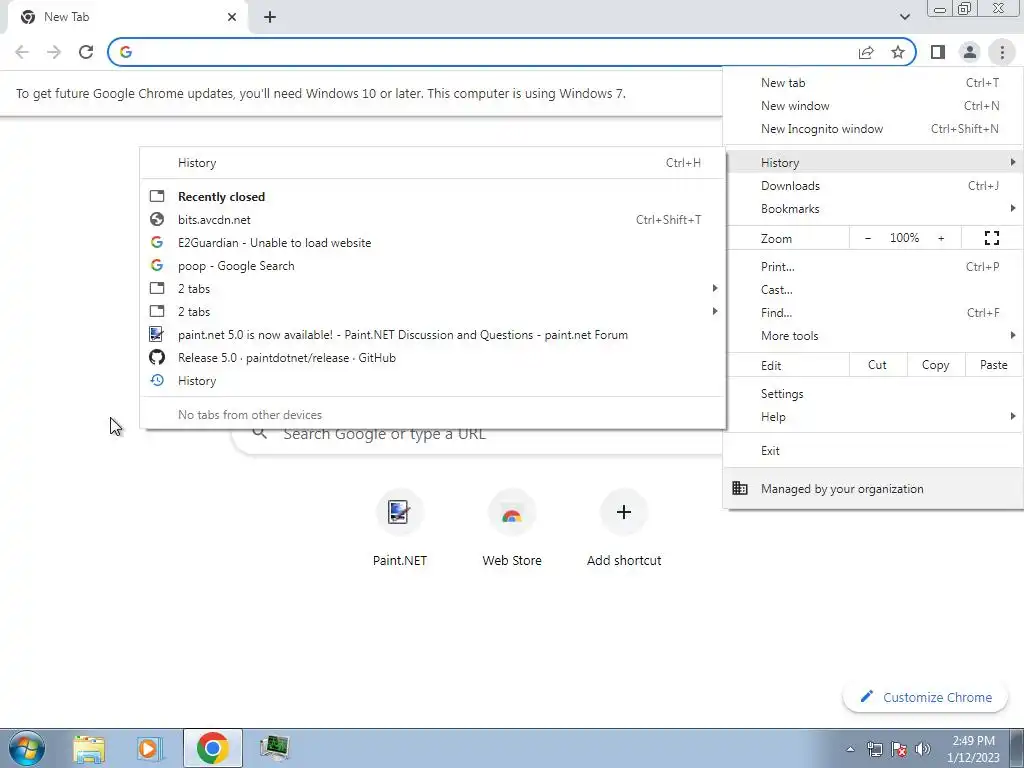Select New window menu item

tap(873, 106)
